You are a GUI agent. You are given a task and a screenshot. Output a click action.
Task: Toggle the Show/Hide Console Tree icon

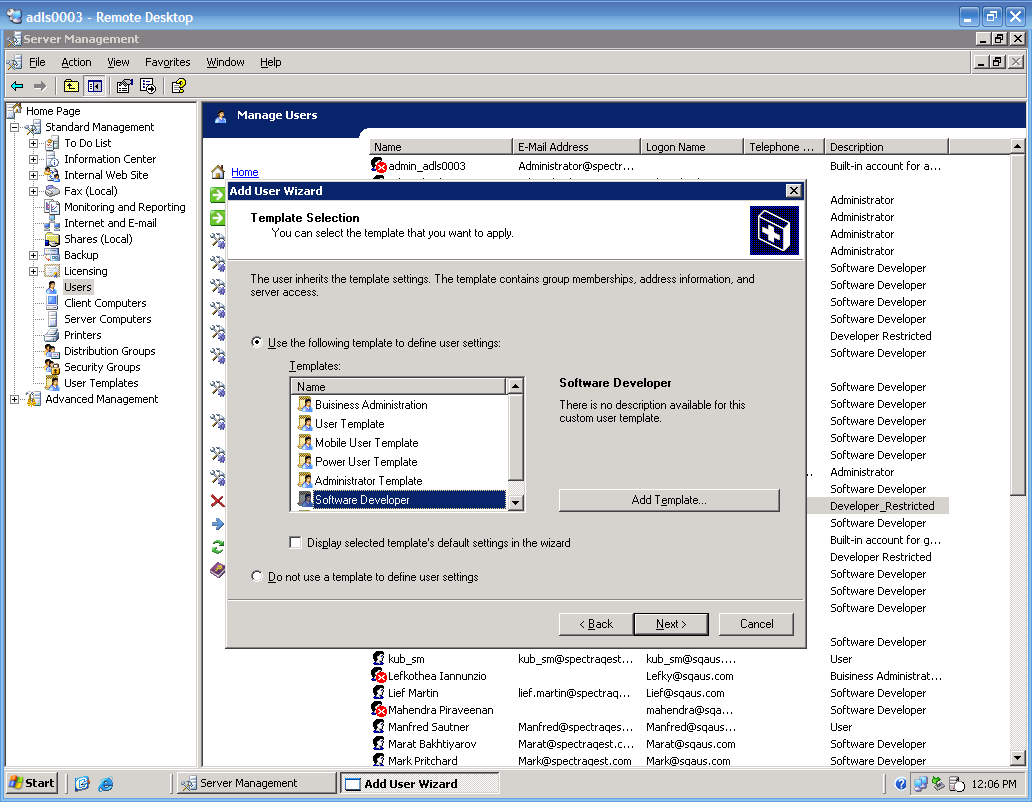coord(94,86)
